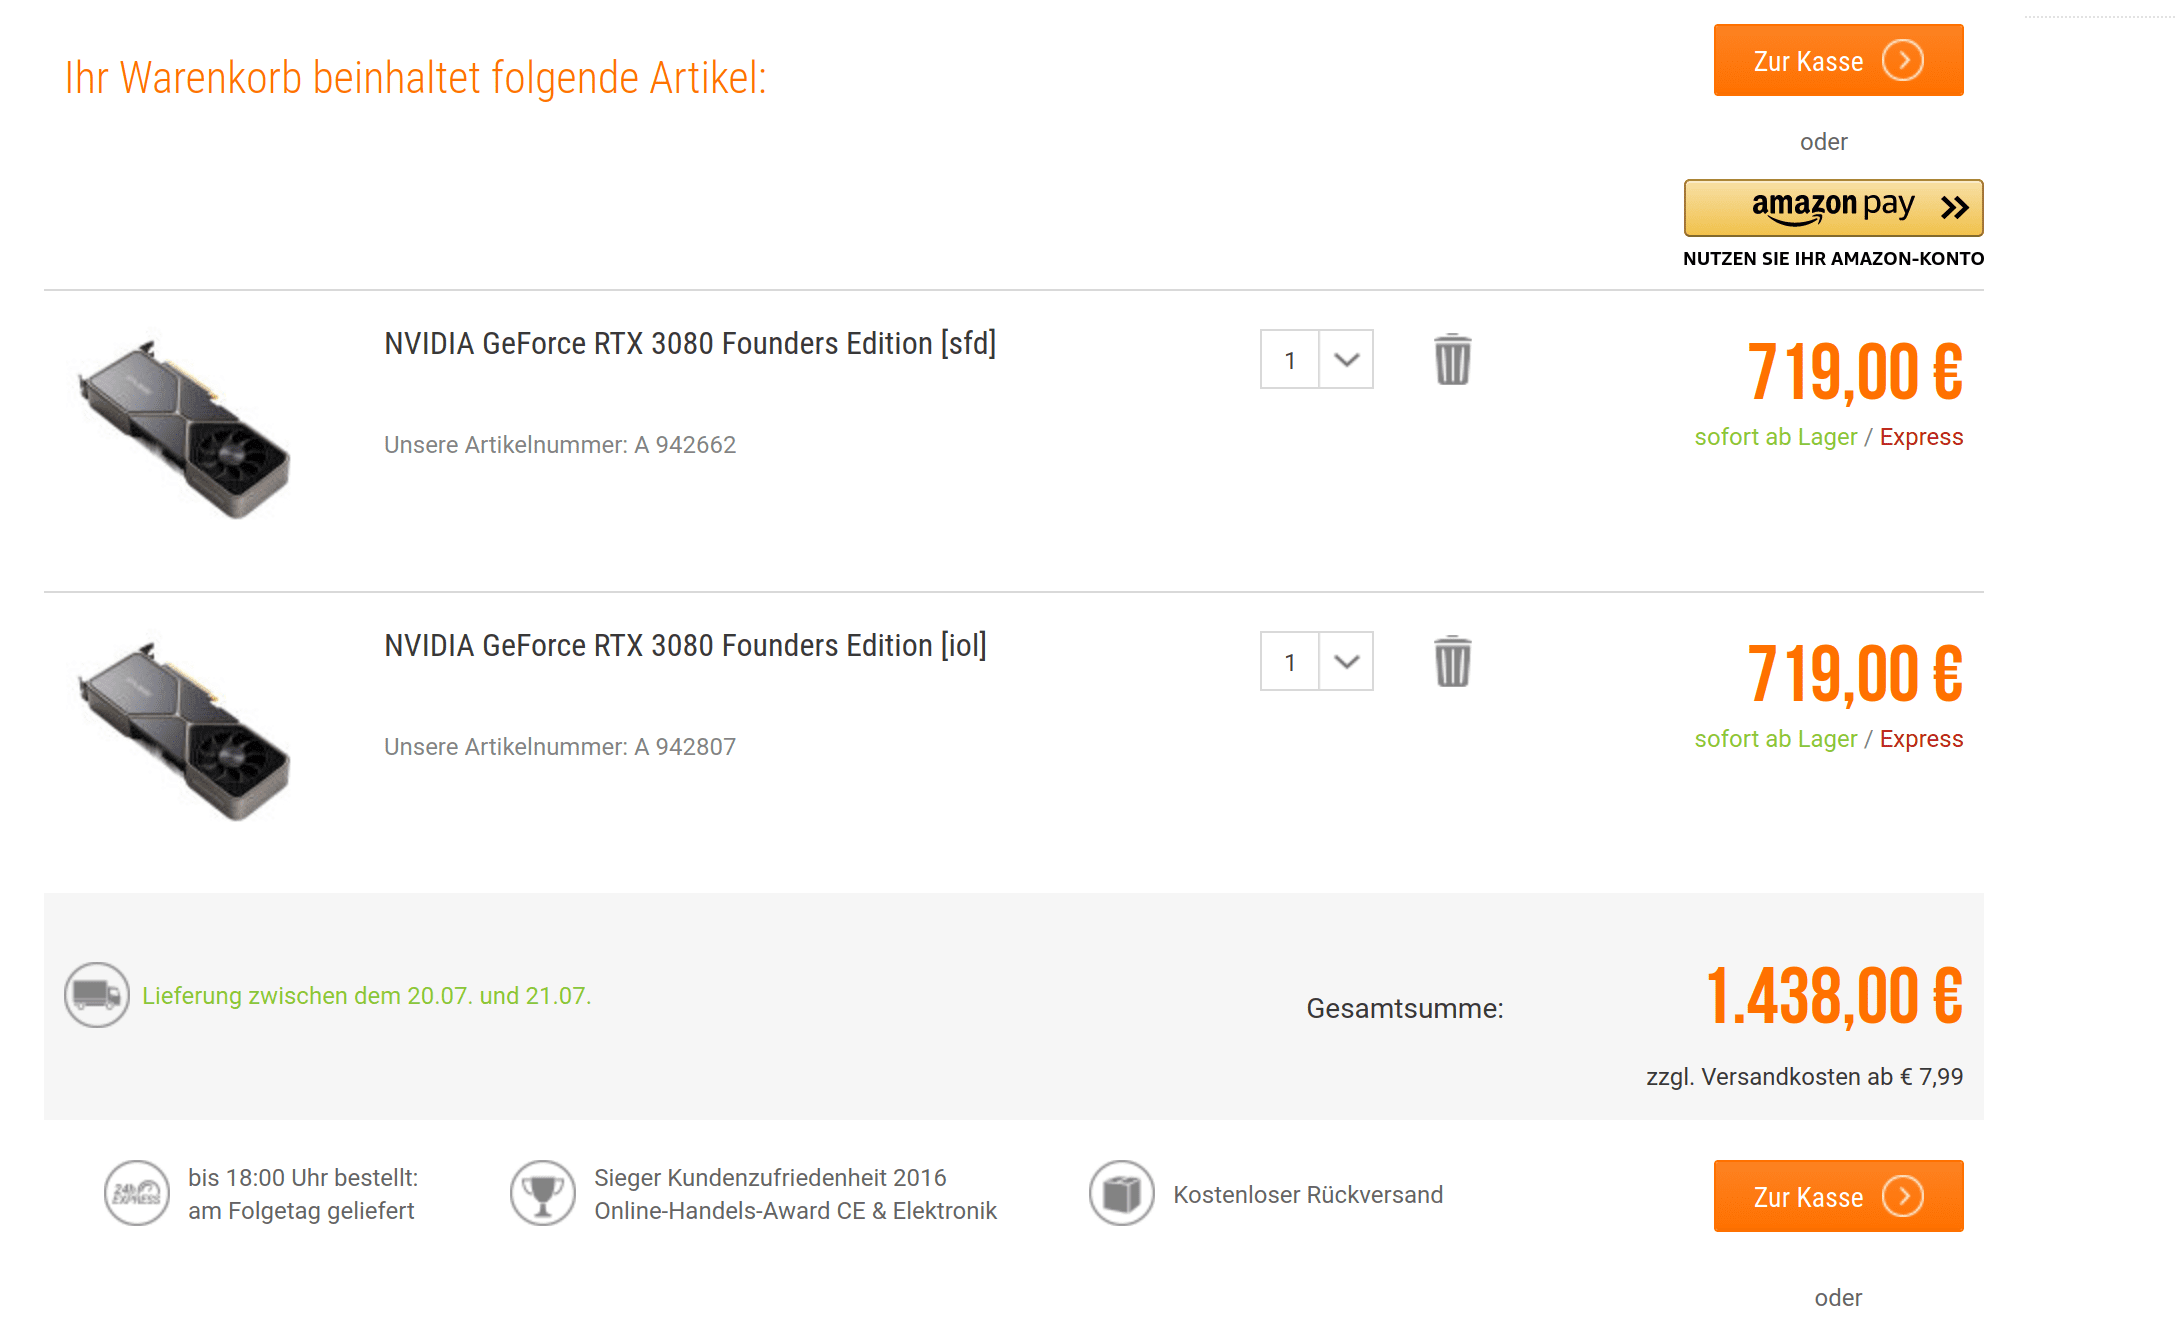Click the Express link for the [iol] item

click(x=1921, y=739)
